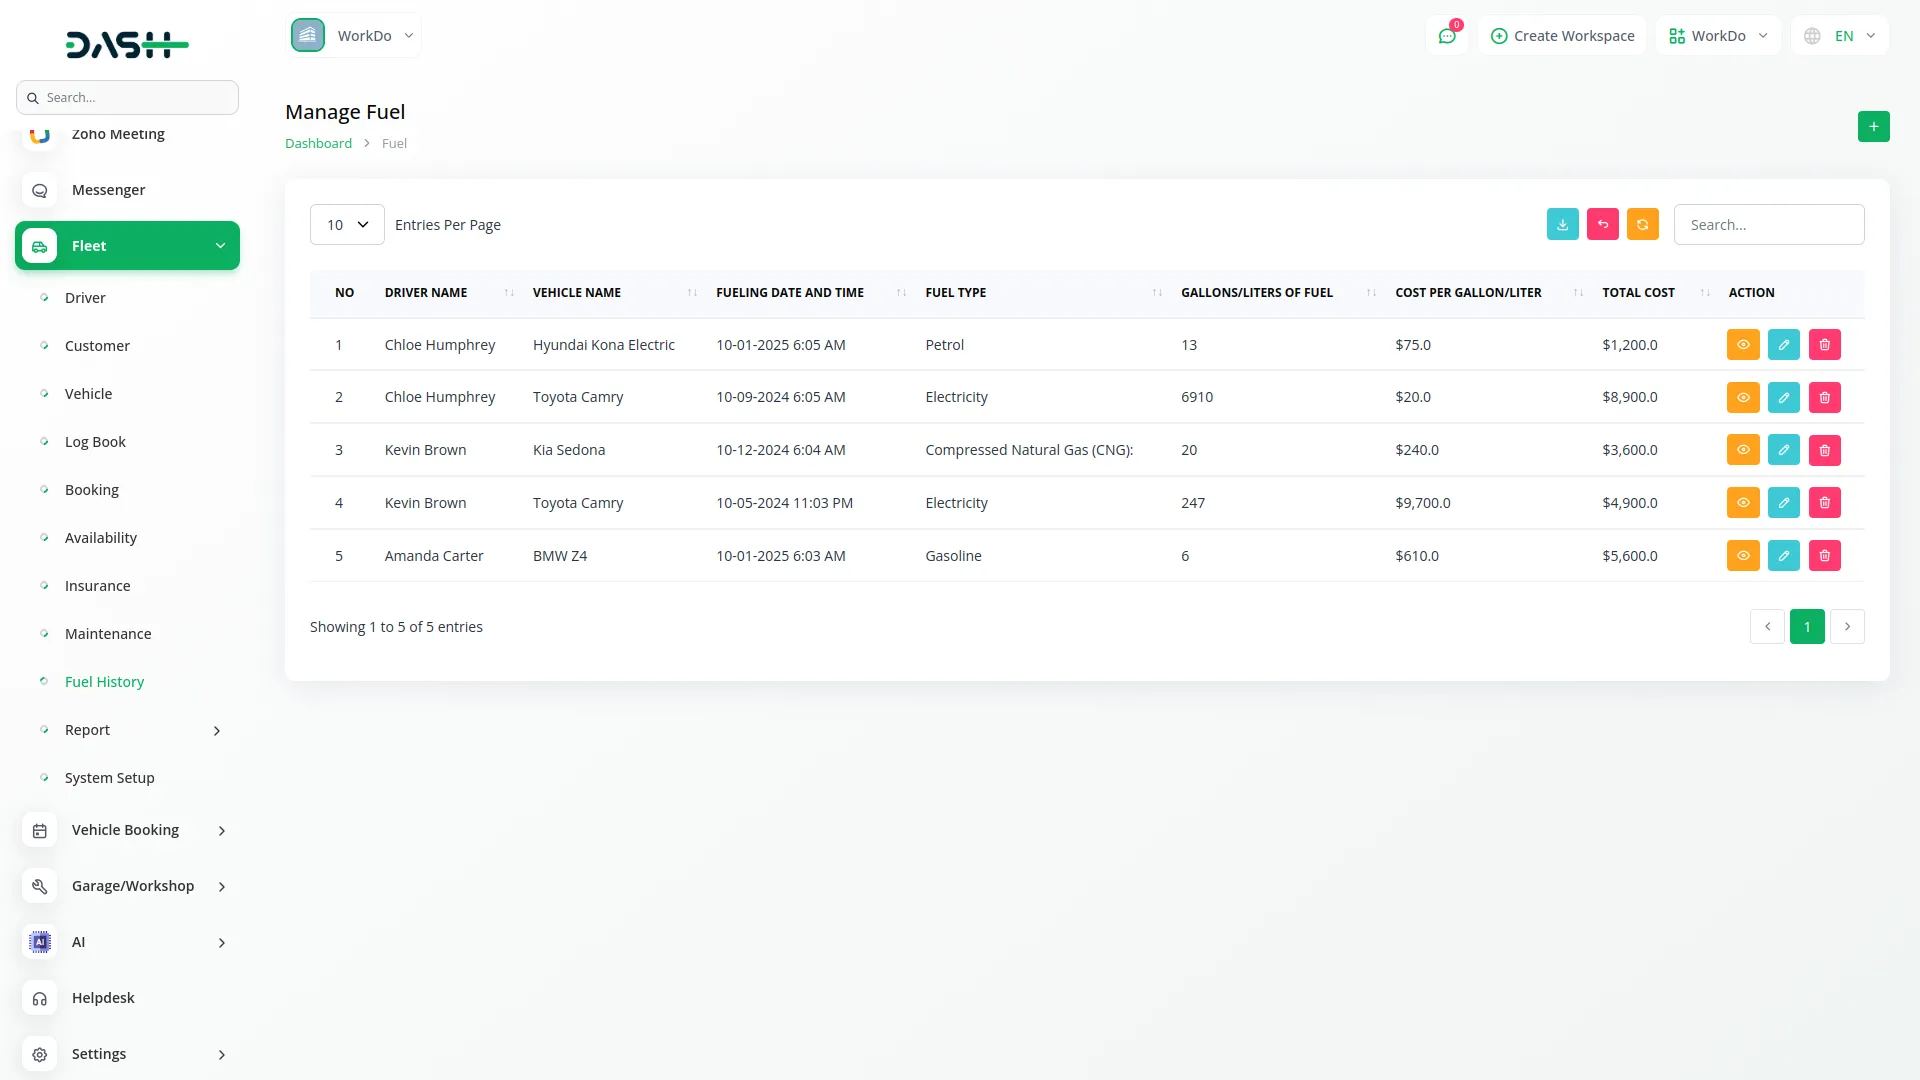Edit the Kevin Brown Kia Sedona fuel entry
The width and height of the screenshot is (1920, 1080).
tap(1783, 450)
